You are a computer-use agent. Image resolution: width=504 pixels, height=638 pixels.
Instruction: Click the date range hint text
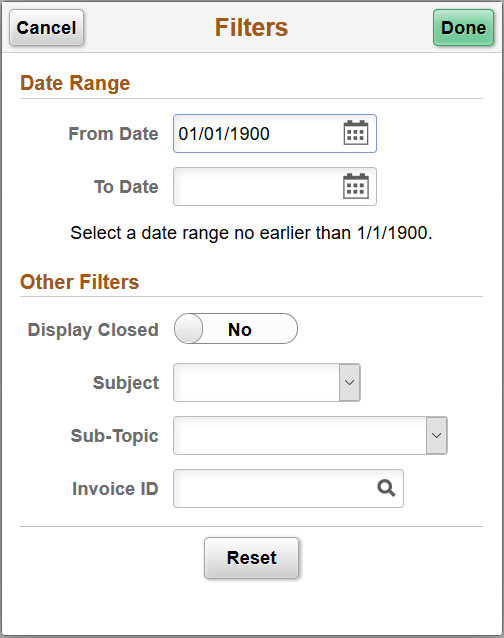pyautogui.click(x=251, y=233)
